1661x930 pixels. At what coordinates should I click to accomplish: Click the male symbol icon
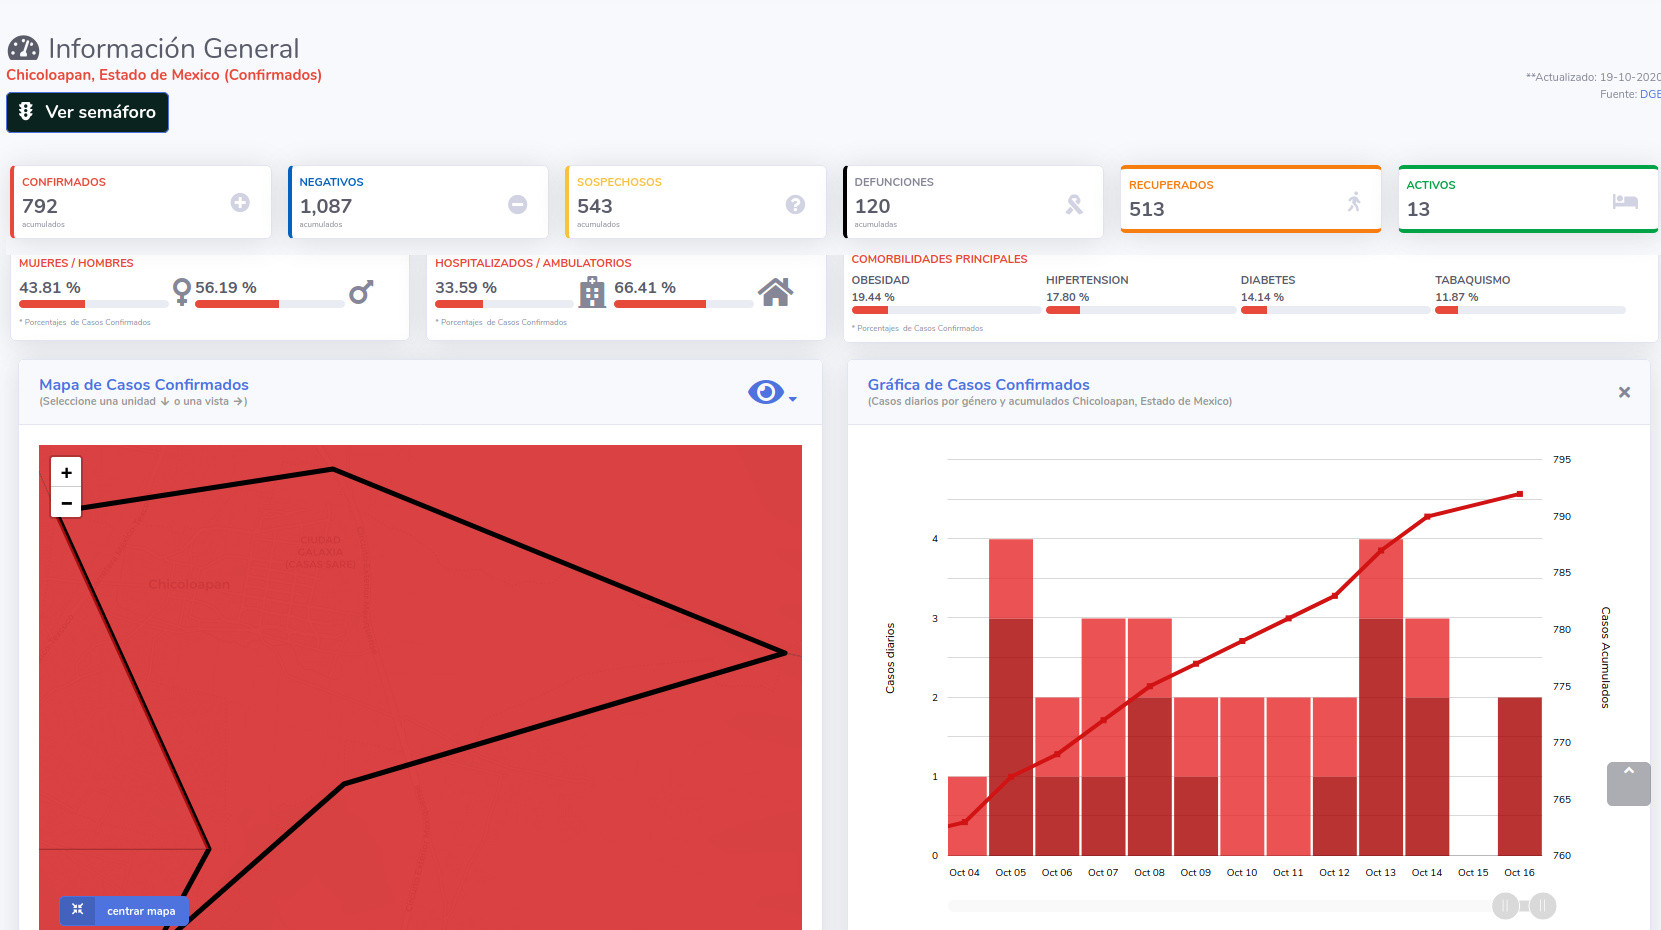[361, 292]
